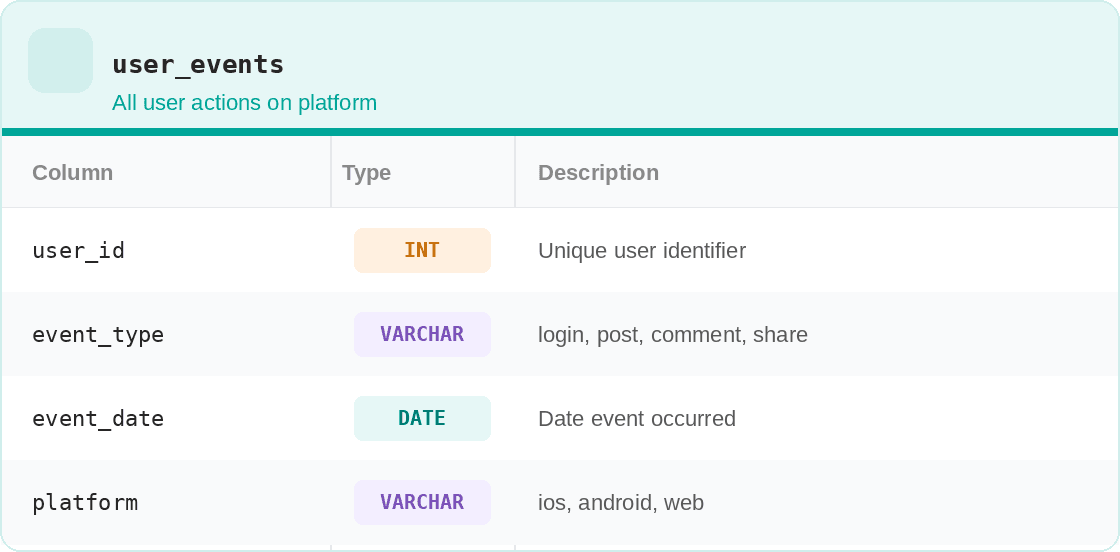1120x552 pixels.
Task: Click the VARCHAR badge in event_type row
Action: [x=422, y=334]
